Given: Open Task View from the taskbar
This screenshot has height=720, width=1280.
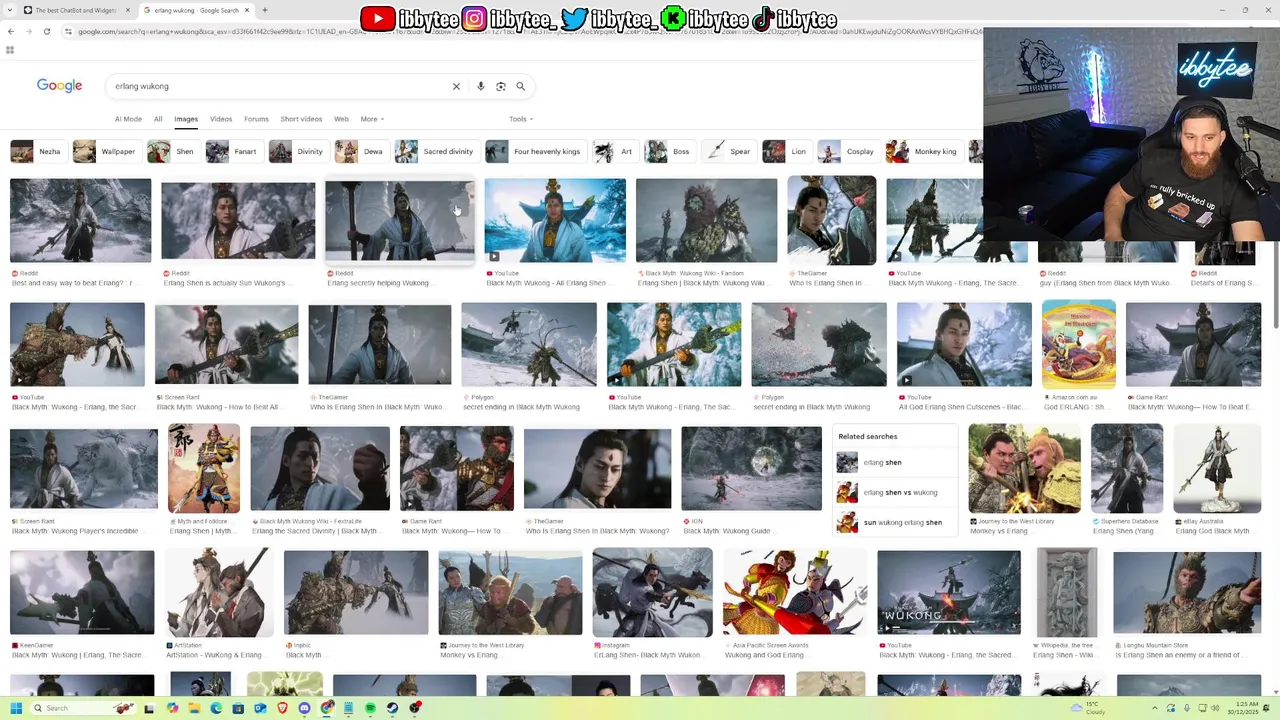Looking at the screenshot, I should [x=149, y=708].
